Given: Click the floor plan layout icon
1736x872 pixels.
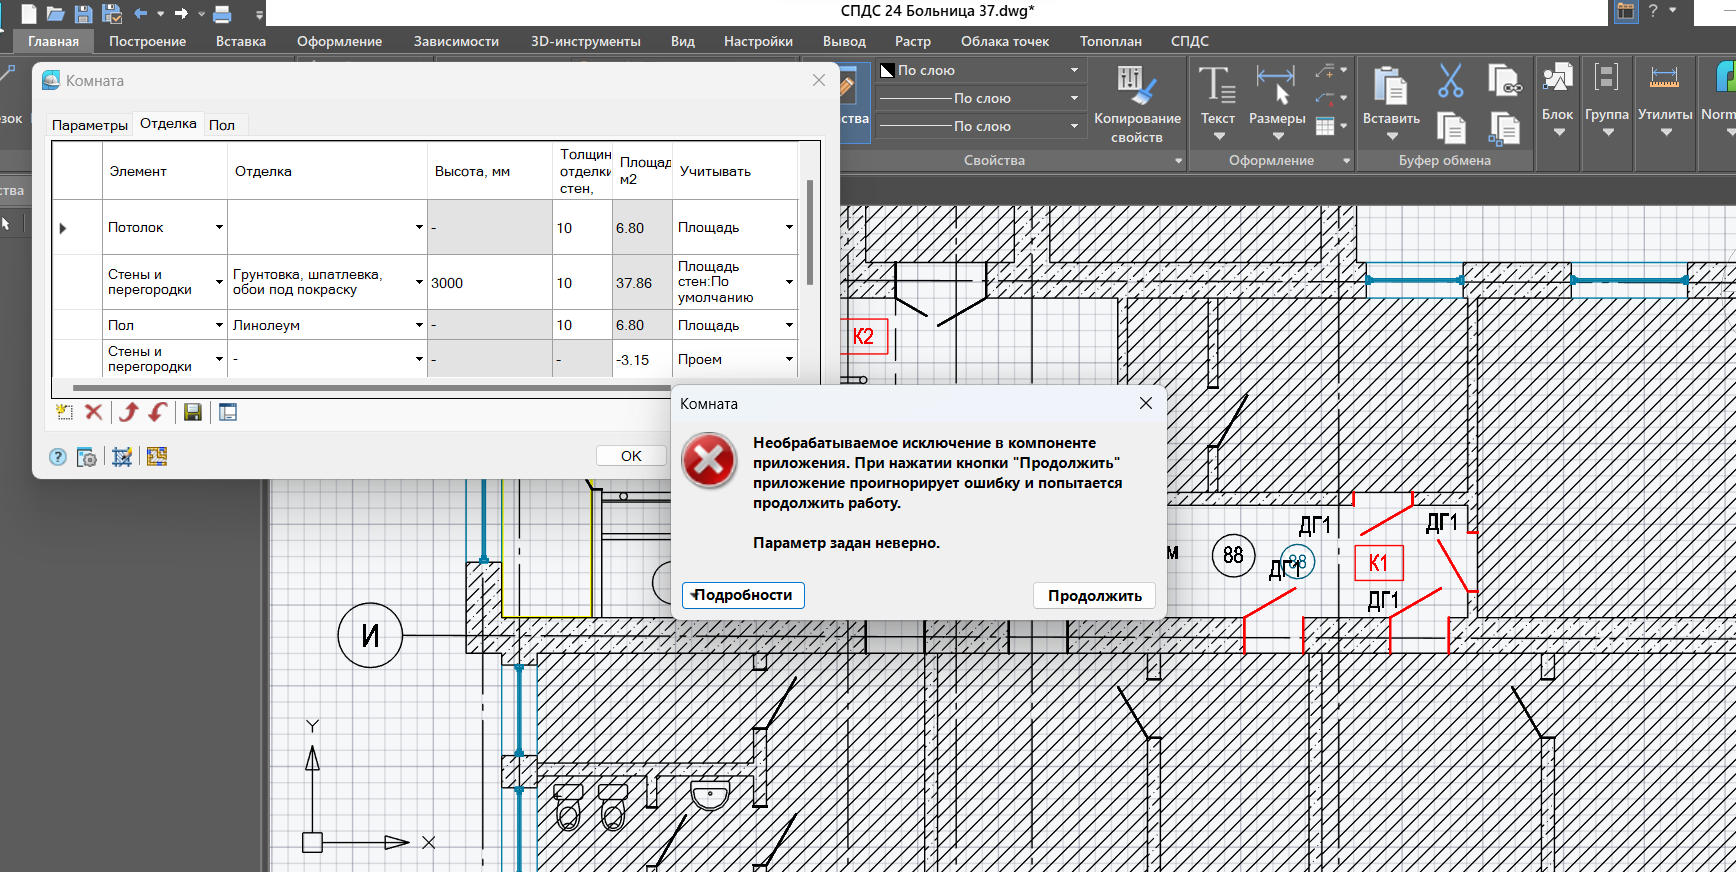Looking at the screenshot, I should 157,457.
